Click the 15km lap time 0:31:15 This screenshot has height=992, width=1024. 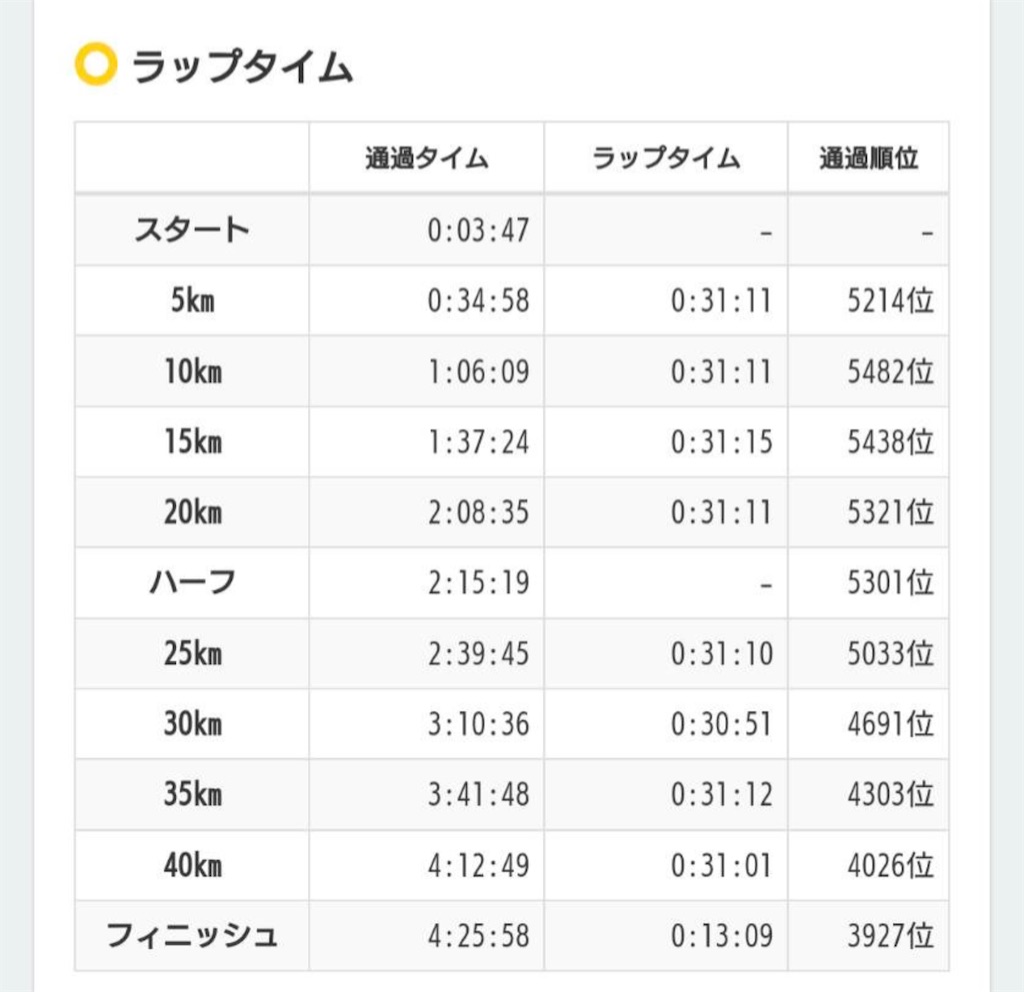coord(722,442)
